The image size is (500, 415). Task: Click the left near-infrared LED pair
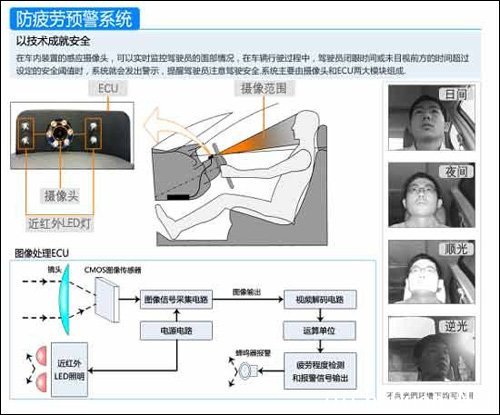point(26,133)
